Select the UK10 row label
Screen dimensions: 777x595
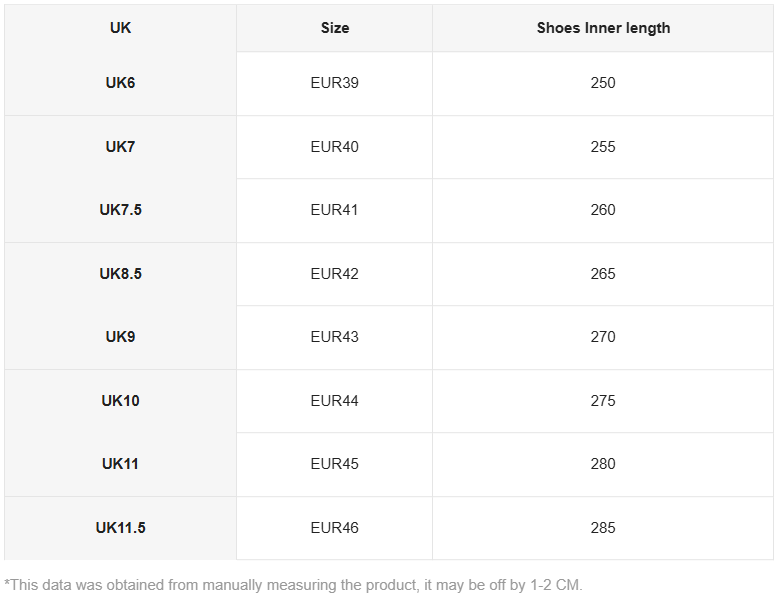120,401
